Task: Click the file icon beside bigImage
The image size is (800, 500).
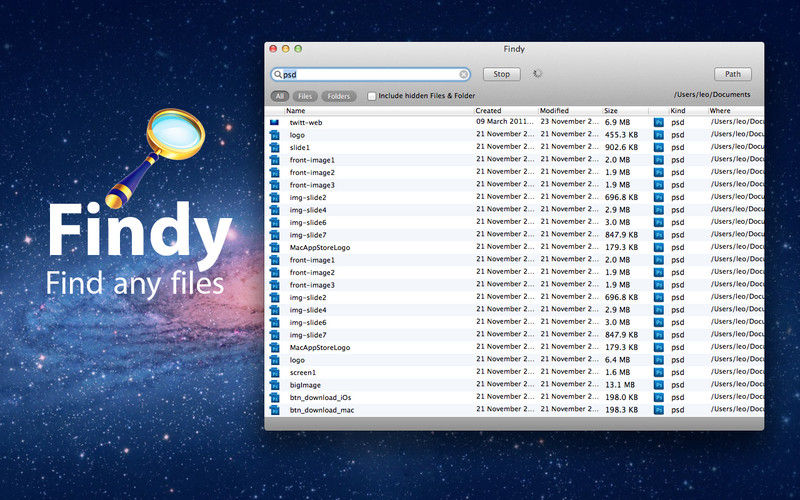Action: [274, 385]
